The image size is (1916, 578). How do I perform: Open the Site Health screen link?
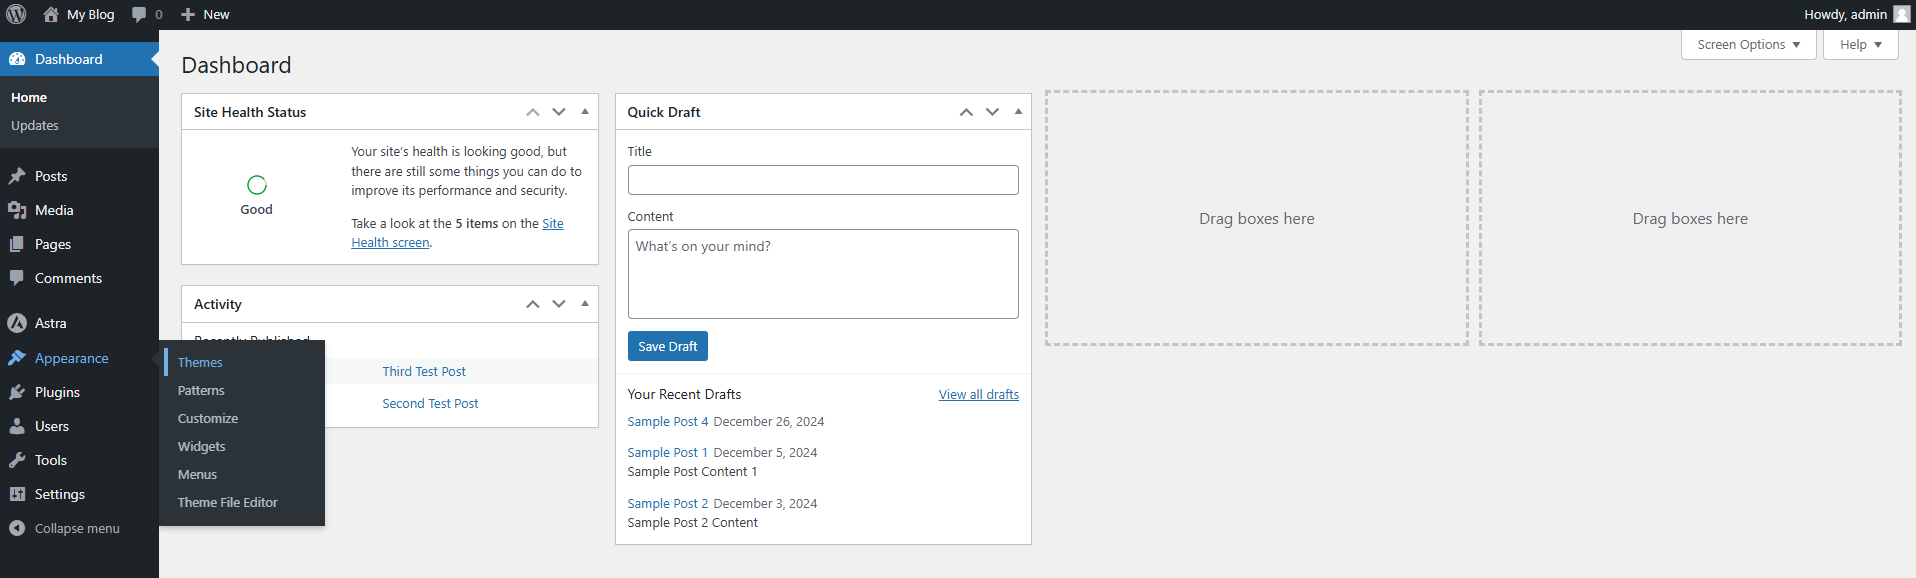tap(457, 233)
